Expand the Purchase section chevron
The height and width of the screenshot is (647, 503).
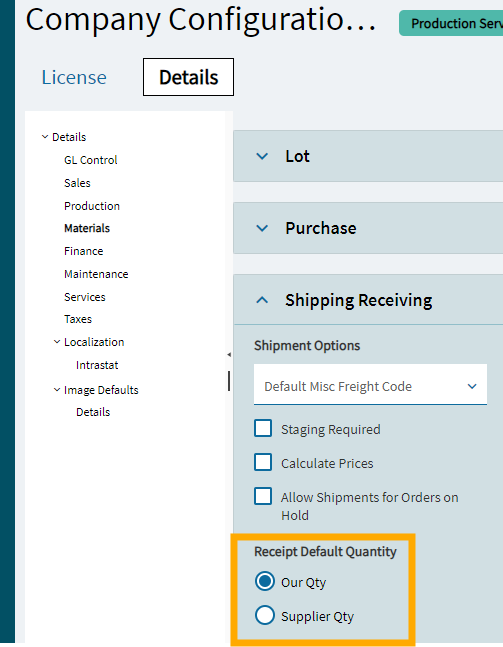(262, 228)
